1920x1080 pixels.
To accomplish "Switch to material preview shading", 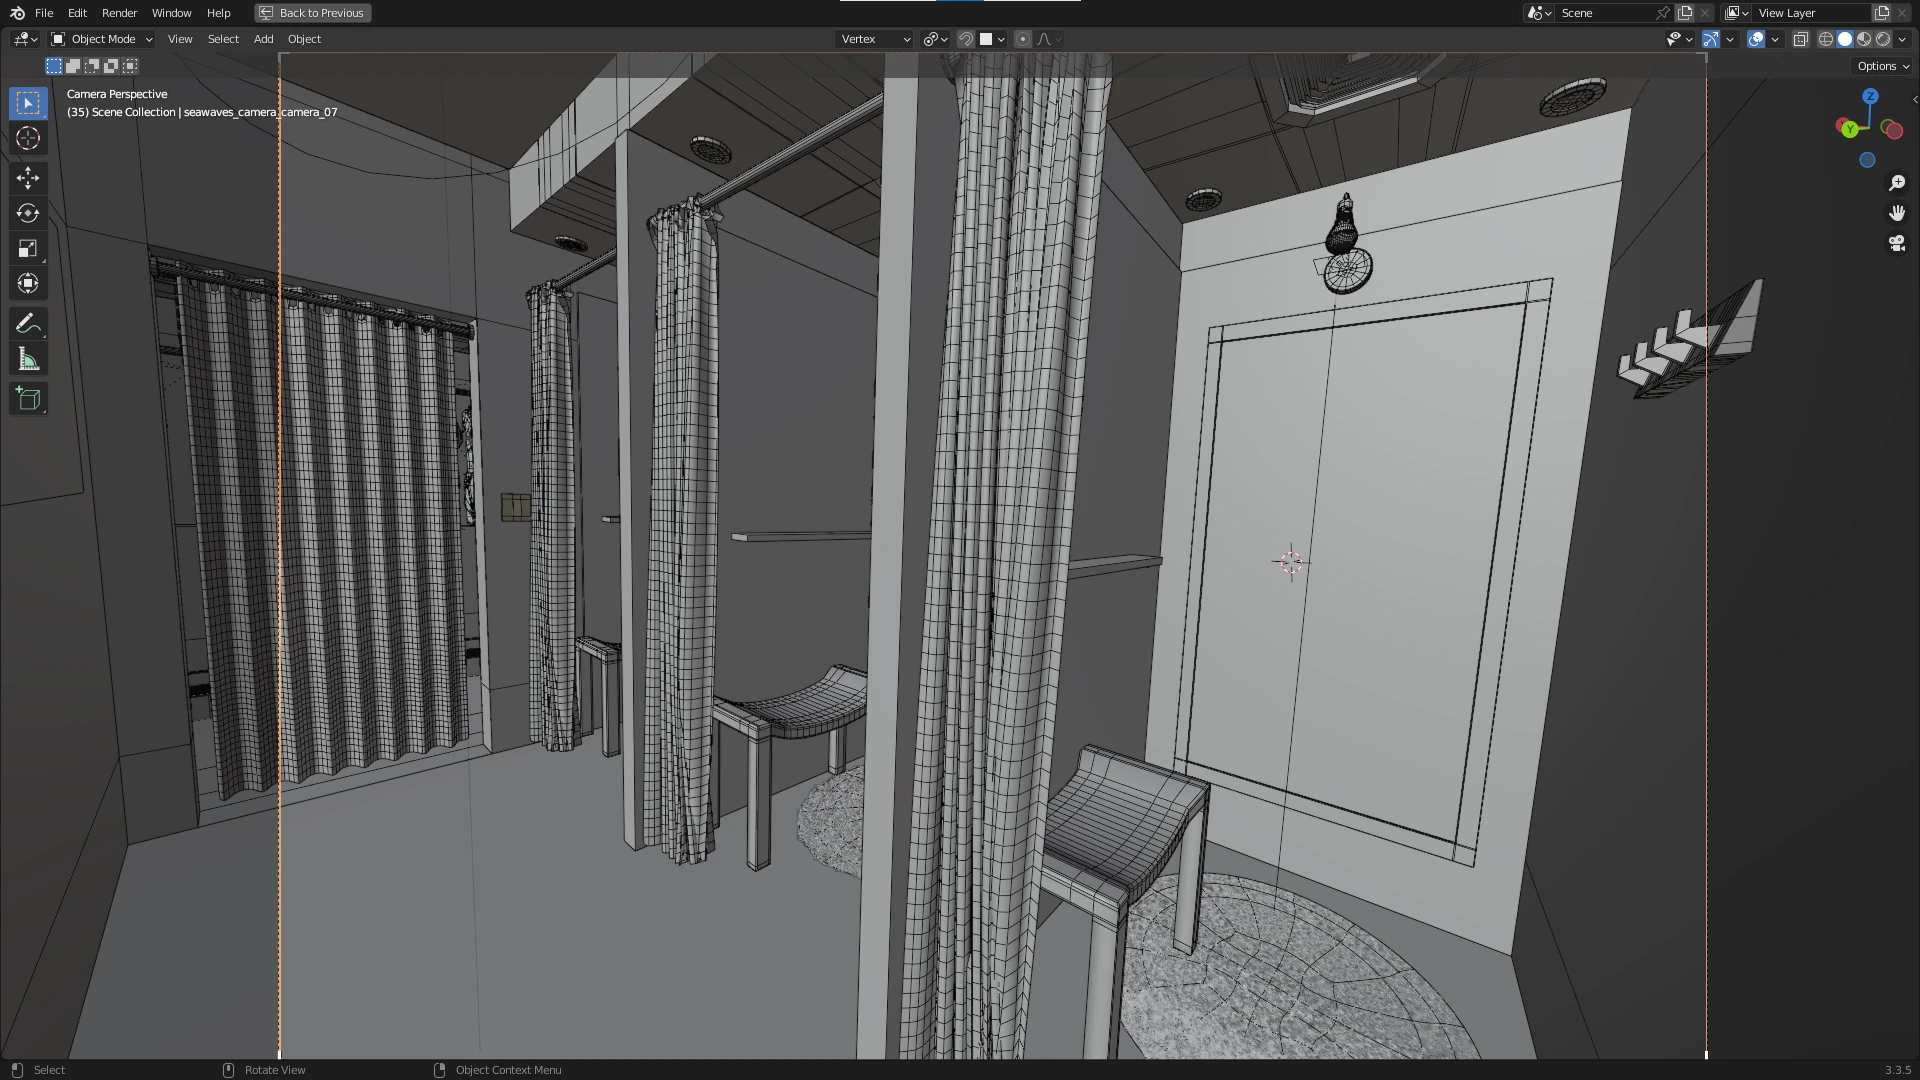I will pyautogui.click(x=1864, y=39).
